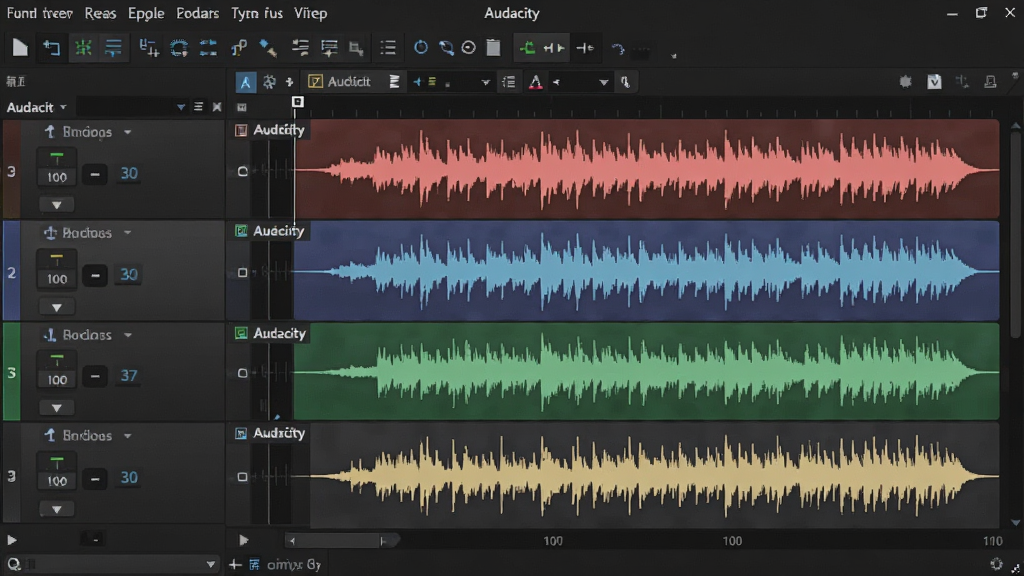The height and width of the screenshot is (576, 1024).
Task: Click the red track's green gain slider
Action: tap(57, 157)
